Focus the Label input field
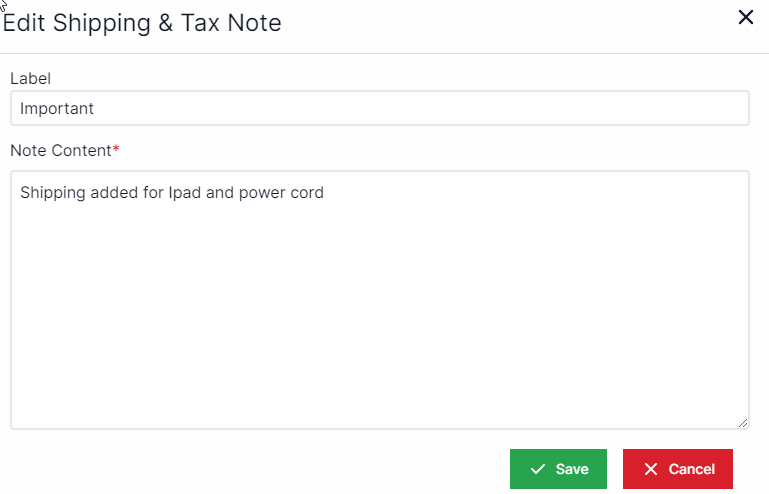 tap(379, 109)
